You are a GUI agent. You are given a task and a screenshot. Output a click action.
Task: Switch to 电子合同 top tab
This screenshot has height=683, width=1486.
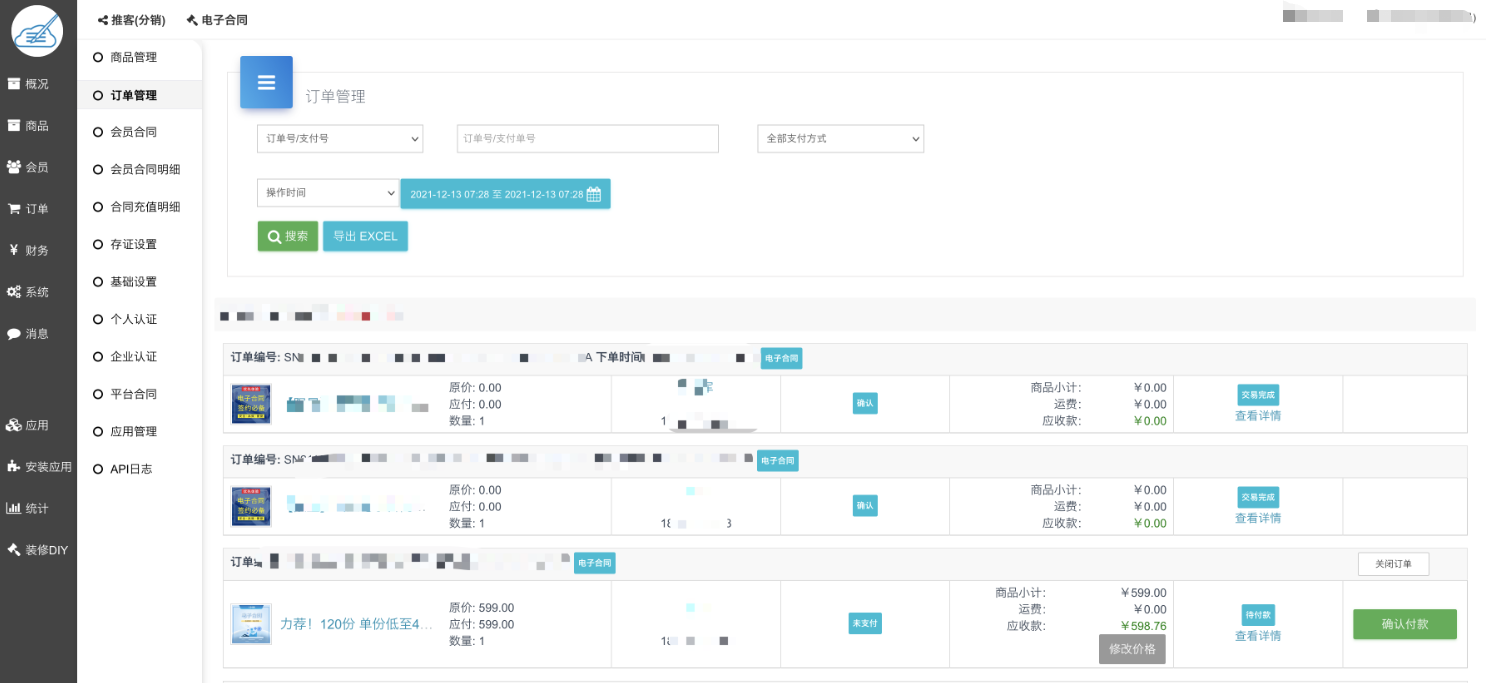pyautogui.click(x=217, y=20)
